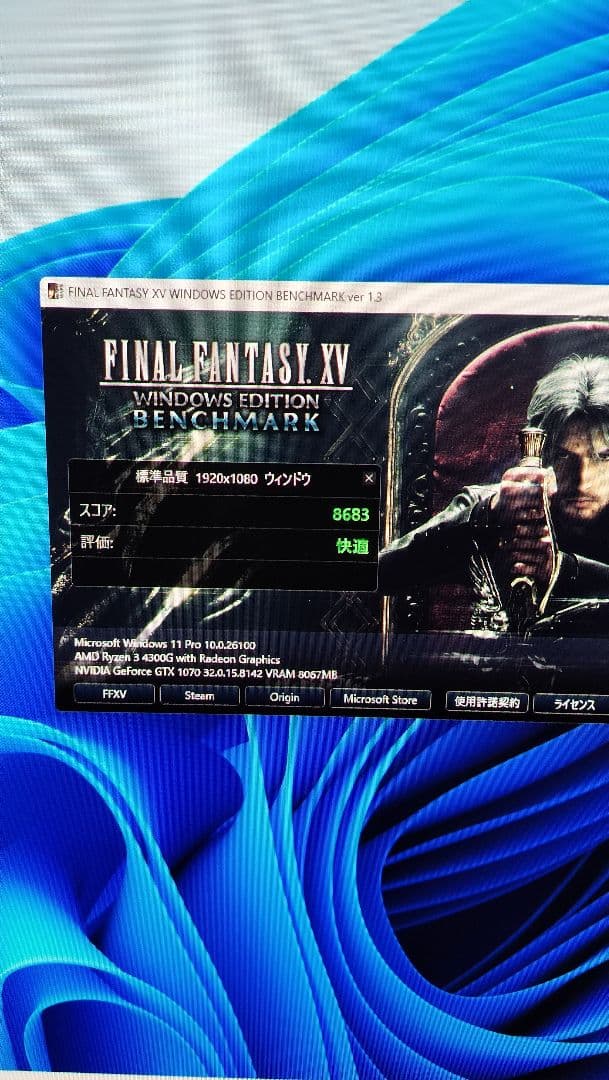Click the ライセンス button
The width and height of the screenshot is (609, 1080).
[x=573, y=704]
